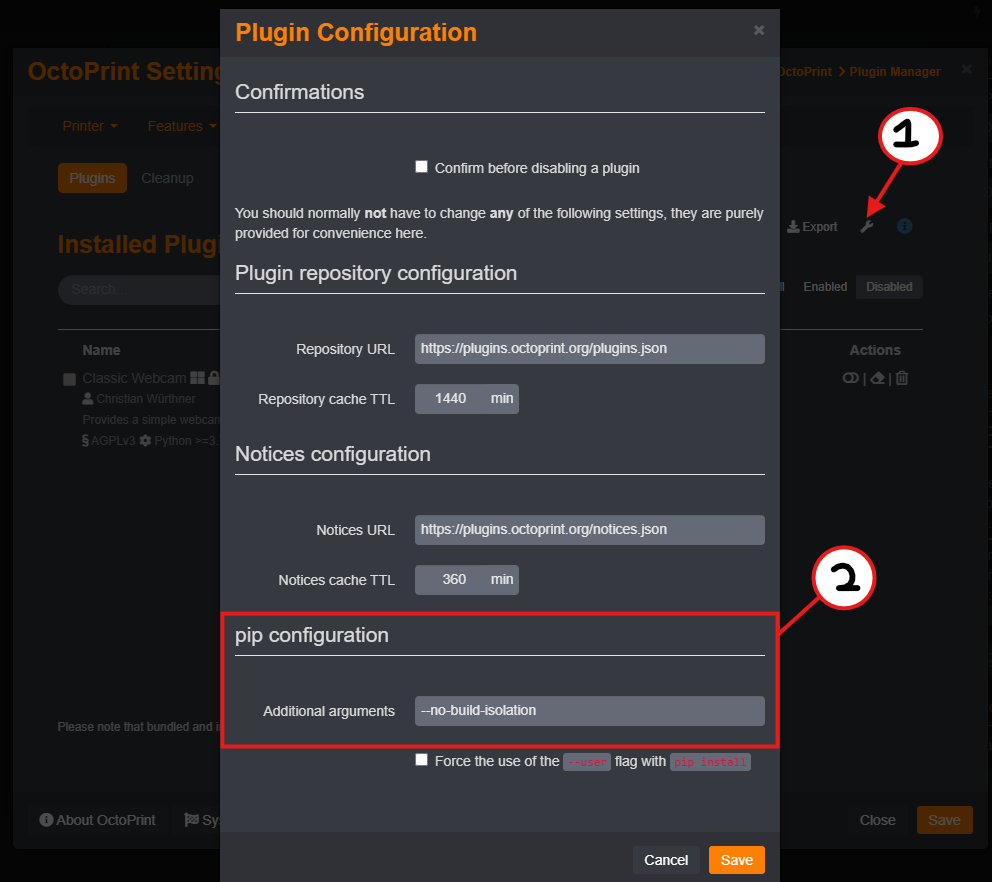Click the blue info circle icon
The width and height of the screenshot is (992, 882).
(x=904, y=227)
